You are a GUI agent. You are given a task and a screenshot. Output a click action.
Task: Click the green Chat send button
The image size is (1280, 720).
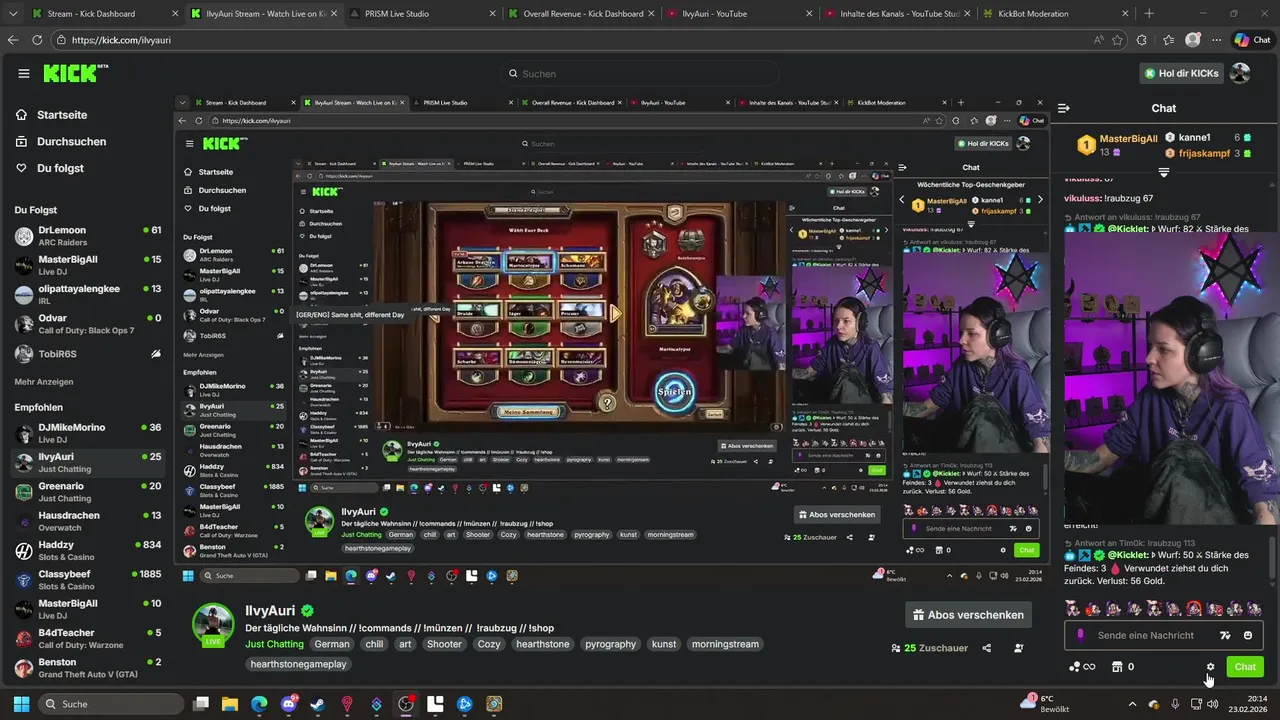tap(1245, 667)
